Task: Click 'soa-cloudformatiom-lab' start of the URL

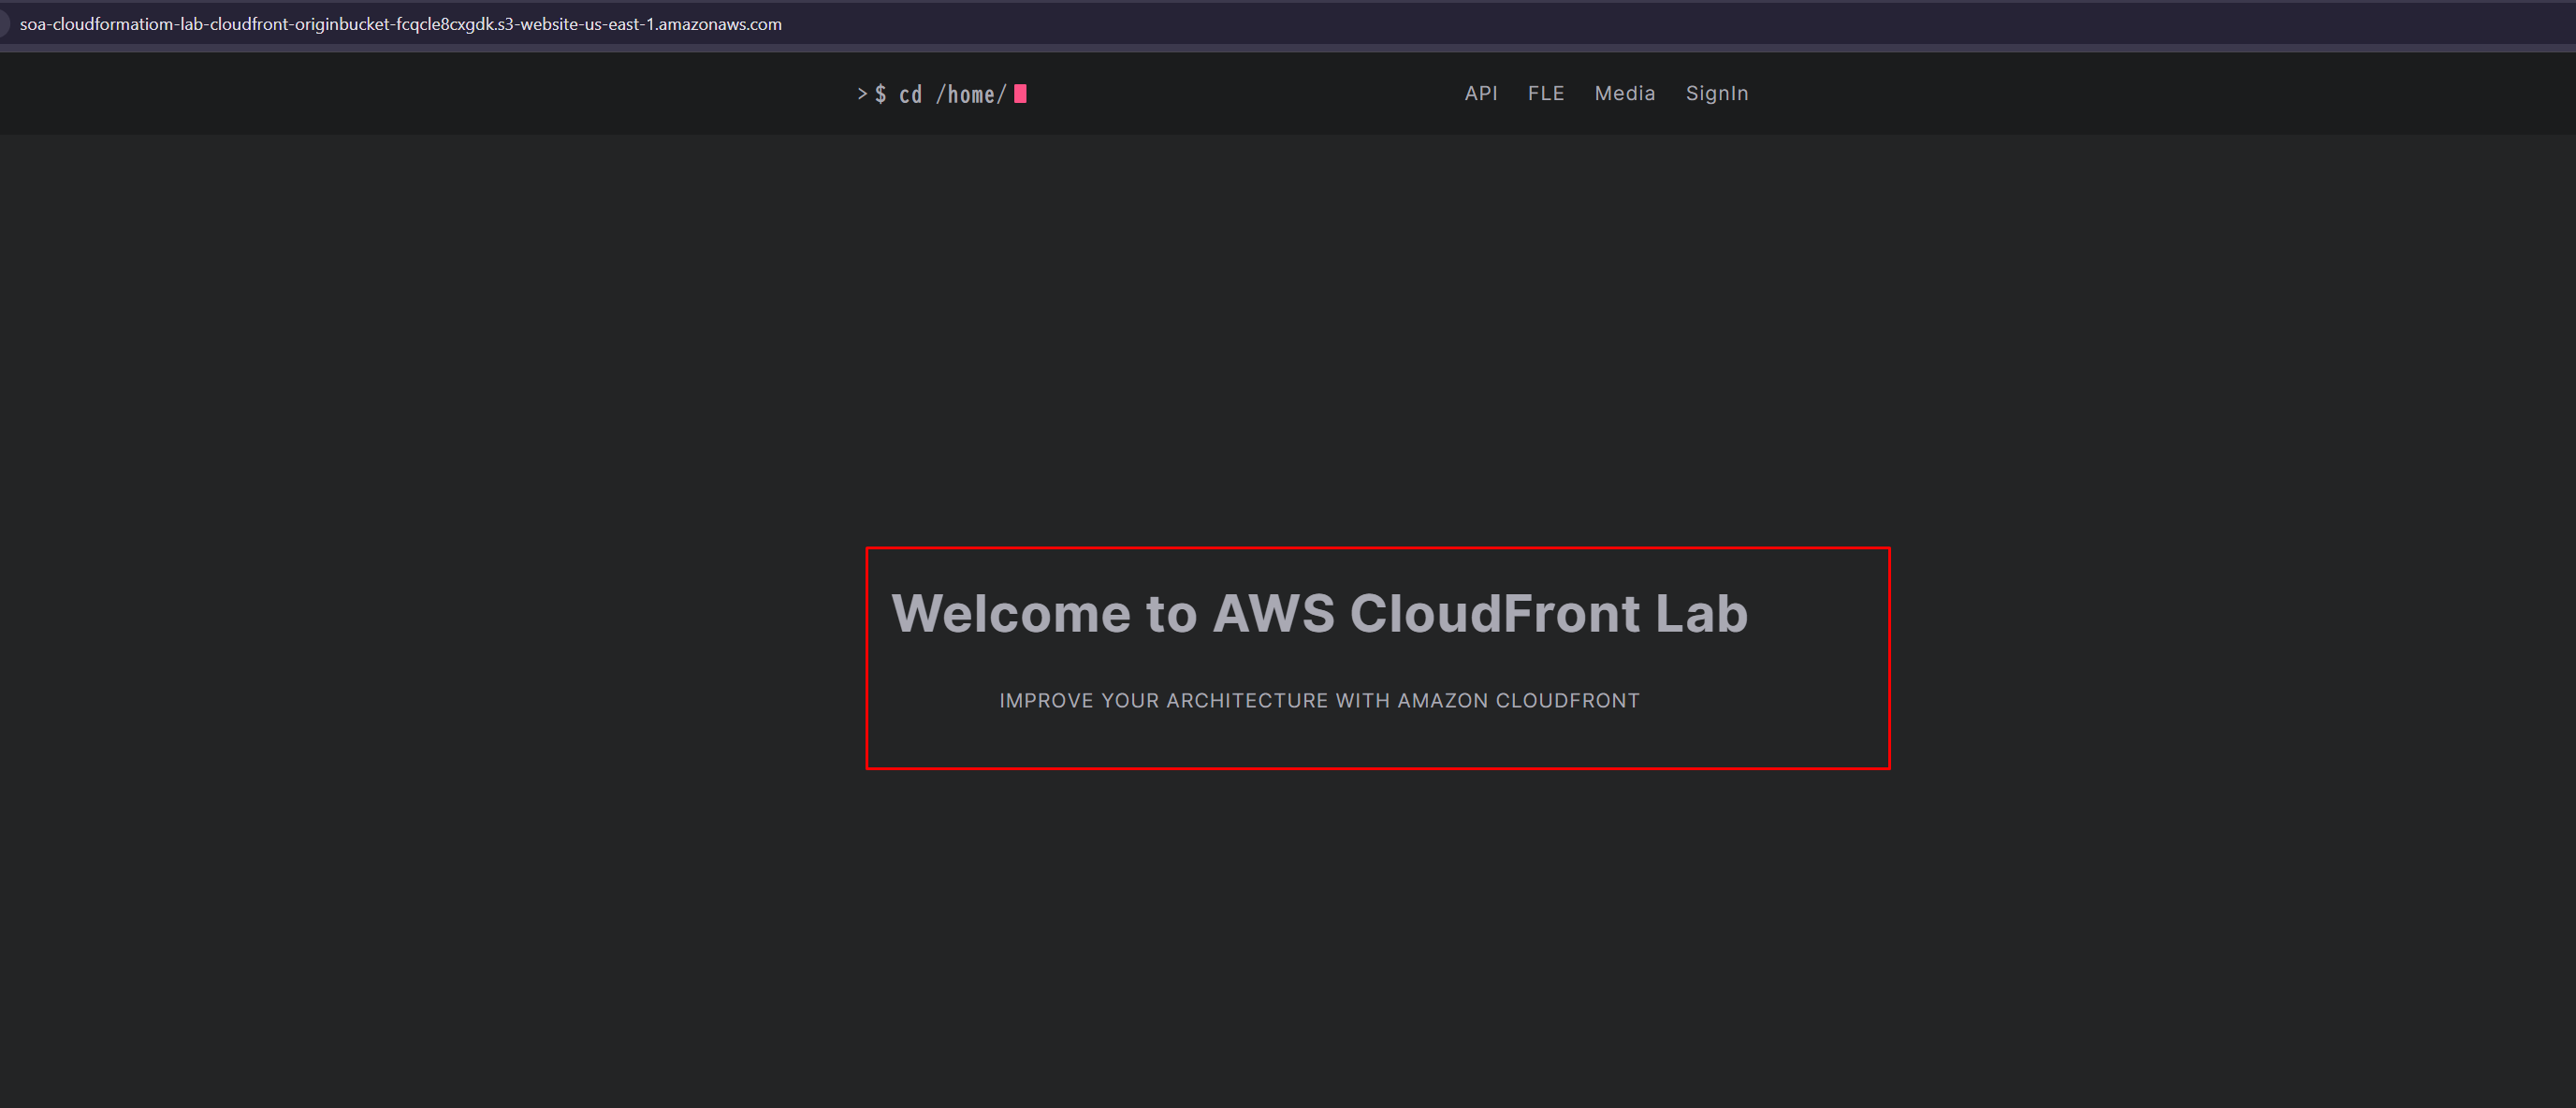Action: [x=110, y=24]
